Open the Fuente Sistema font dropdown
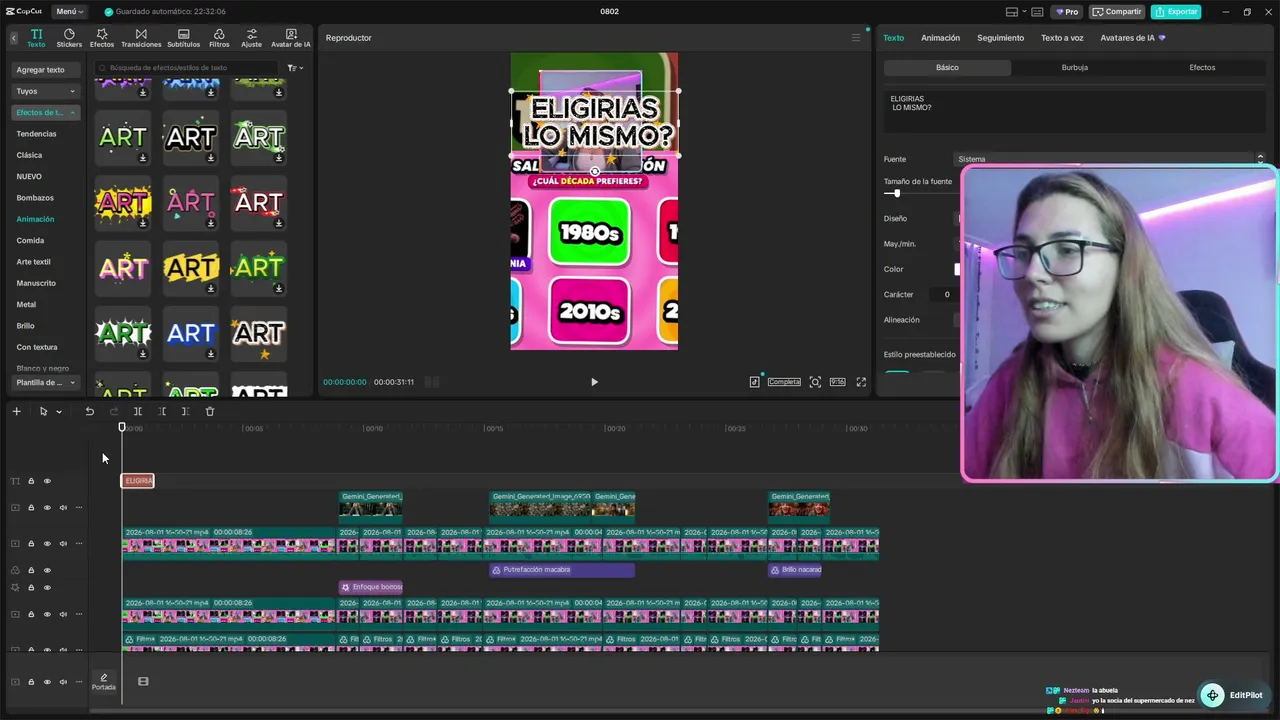The width and height of the screenshot is (1280, 720). 1110,159
